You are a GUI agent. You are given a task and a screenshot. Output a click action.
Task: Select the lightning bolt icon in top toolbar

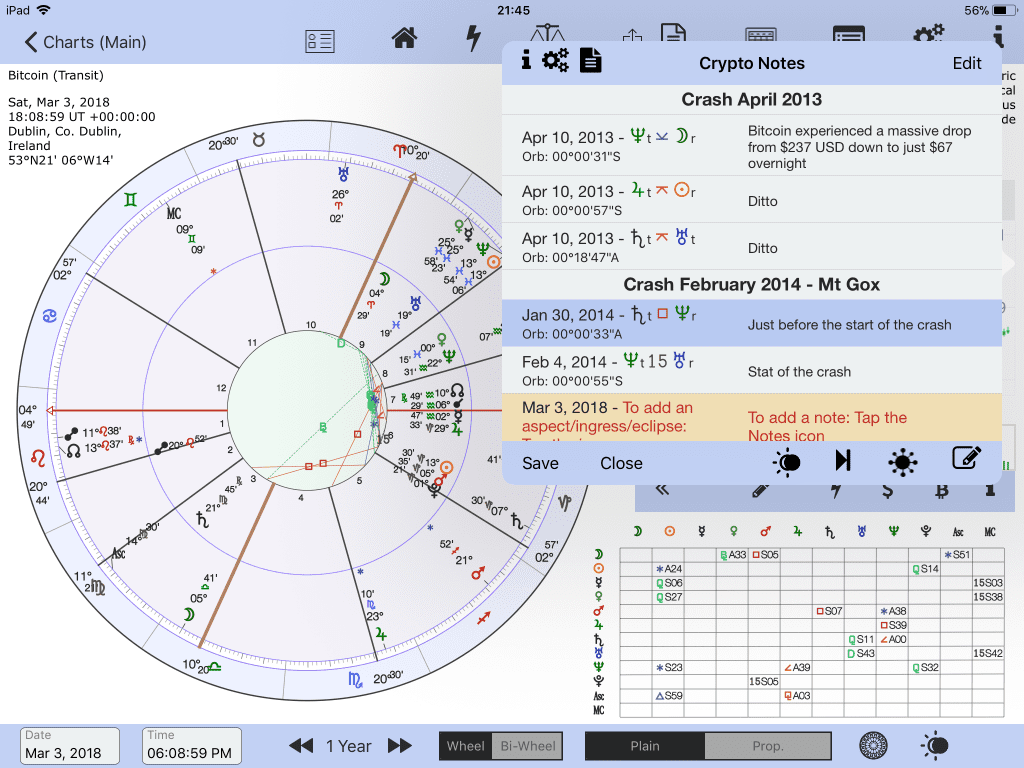473,38
